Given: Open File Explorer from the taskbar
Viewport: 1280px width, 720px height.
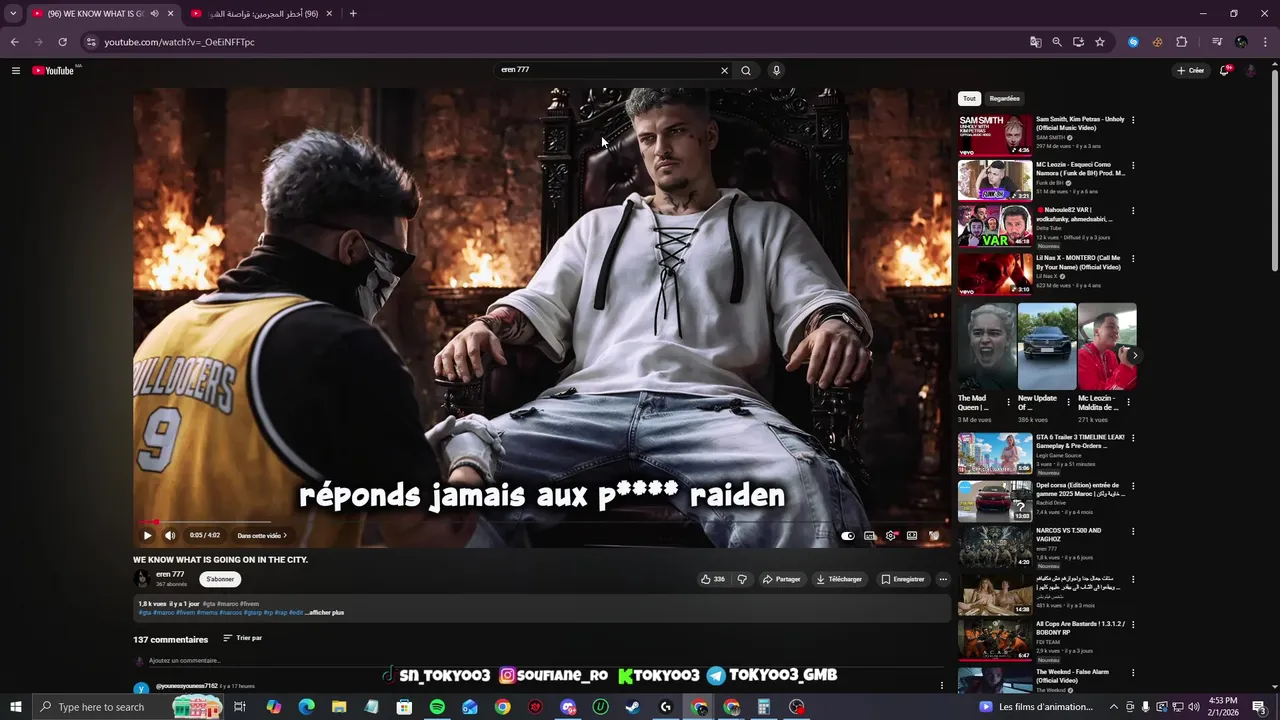Looking at the screenshot, I should (x=339, y=707).
